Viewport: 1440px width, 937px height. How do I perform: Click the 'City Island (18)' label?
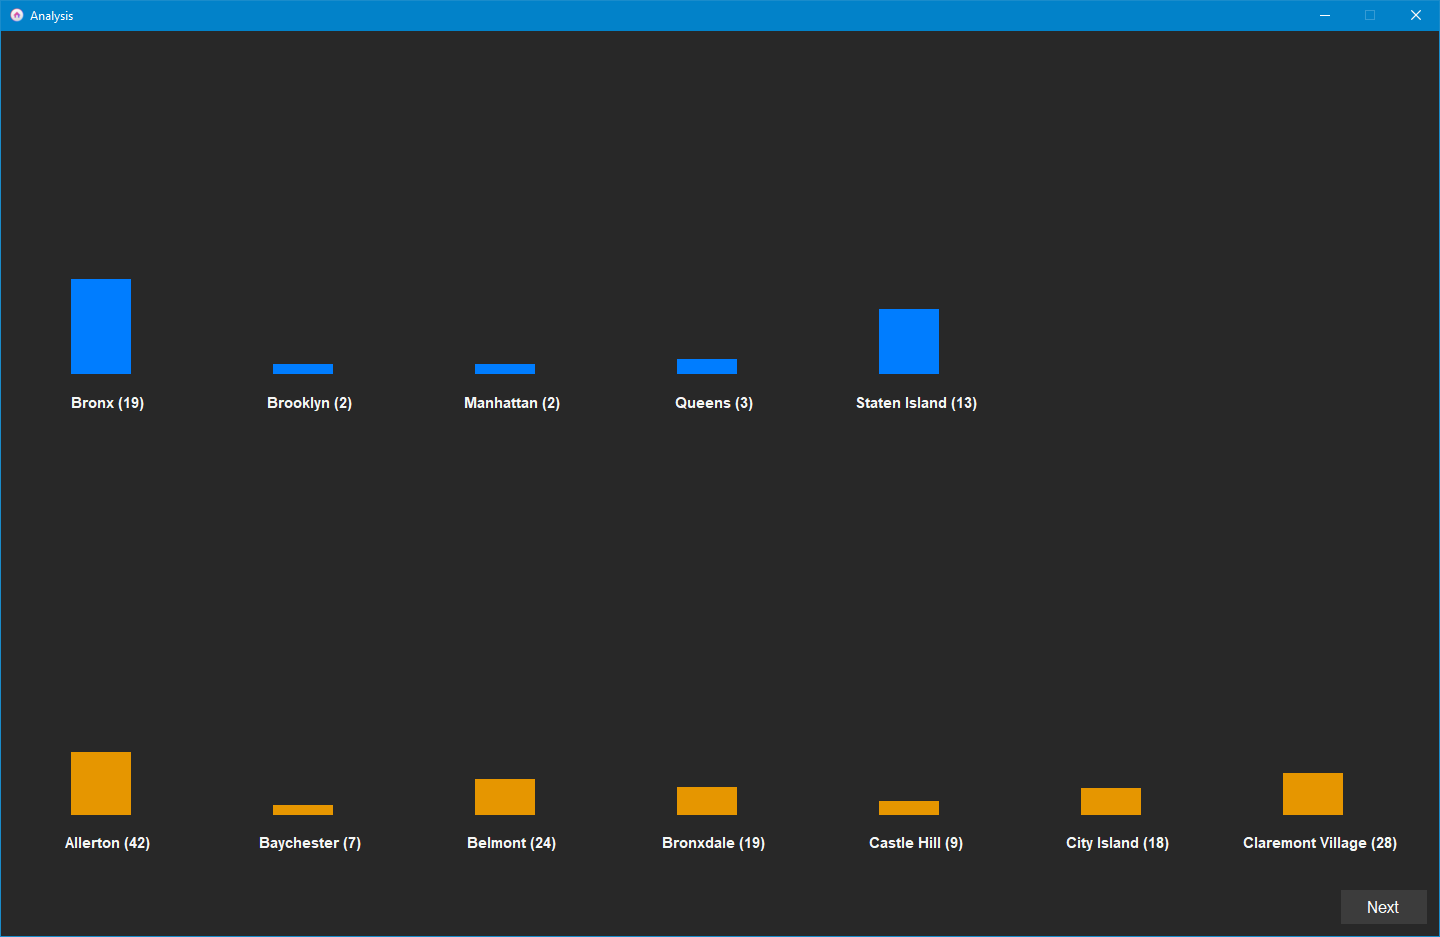1118,843
